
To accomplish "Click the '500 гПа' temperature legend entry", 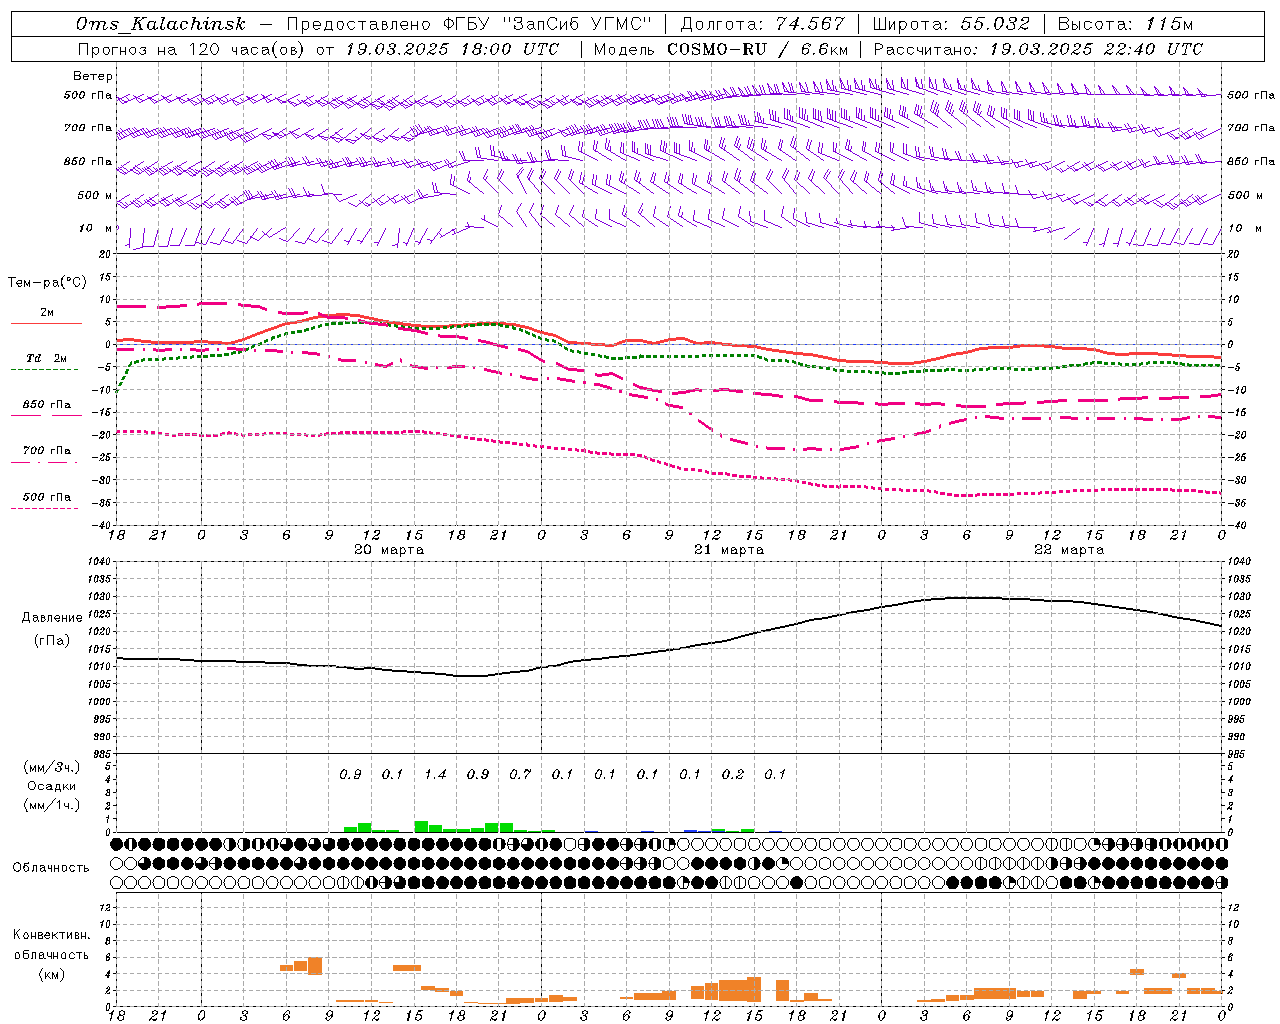I will (47, 496).
